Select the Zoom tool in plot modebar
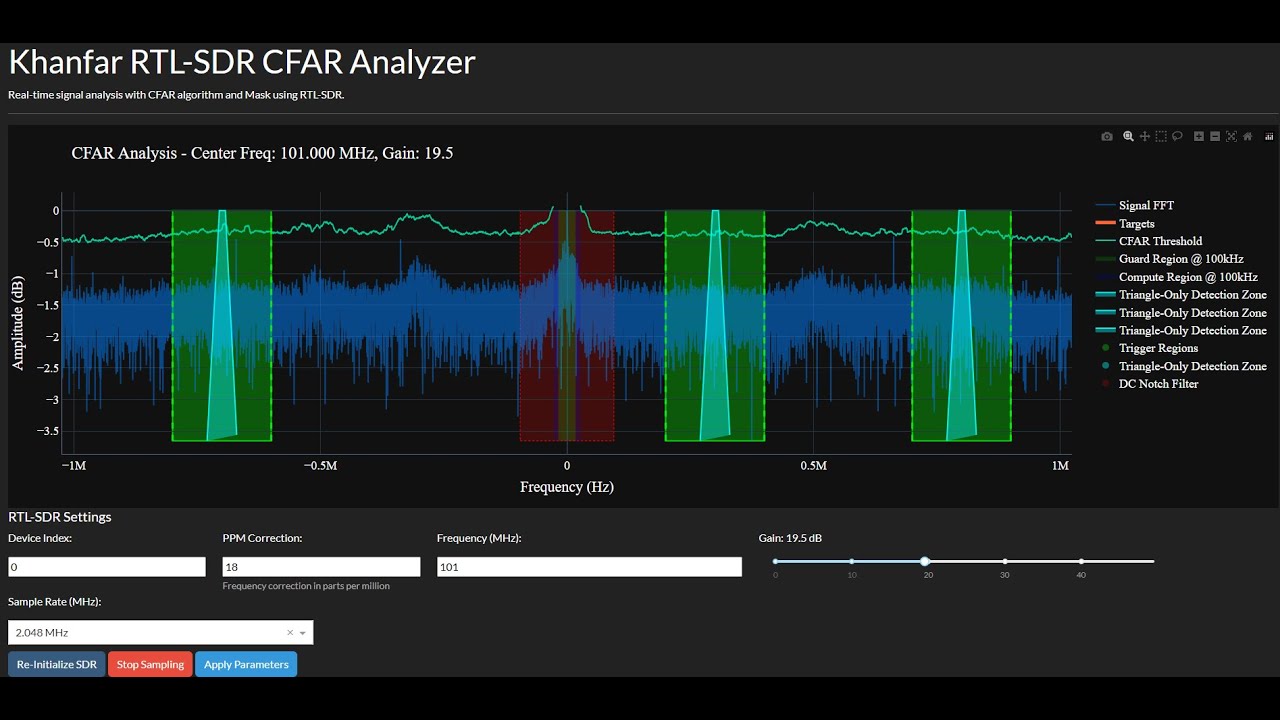This screenshot has height=720, width=1280. pyautogui.click(x=1128, y=136)
